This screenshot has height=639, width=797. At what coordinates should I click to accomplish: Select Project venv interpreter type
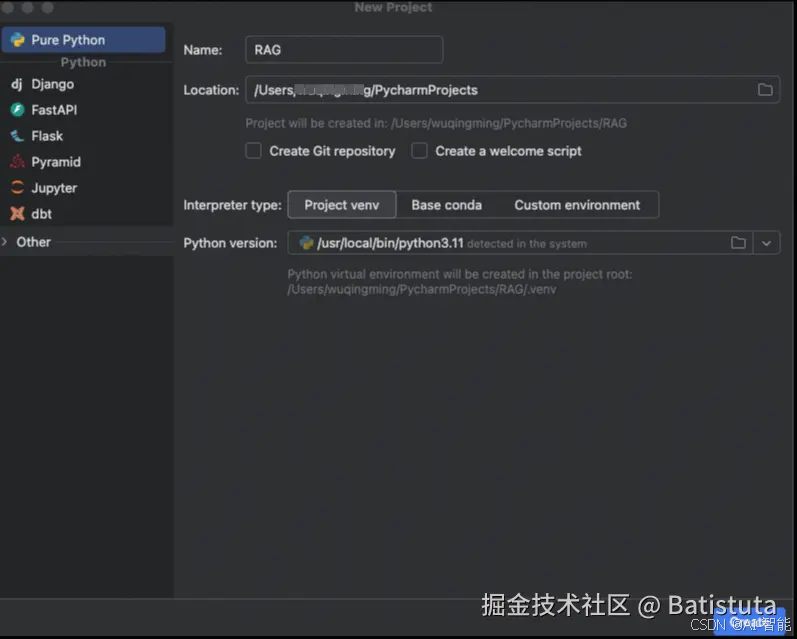(x=342, y=205)
